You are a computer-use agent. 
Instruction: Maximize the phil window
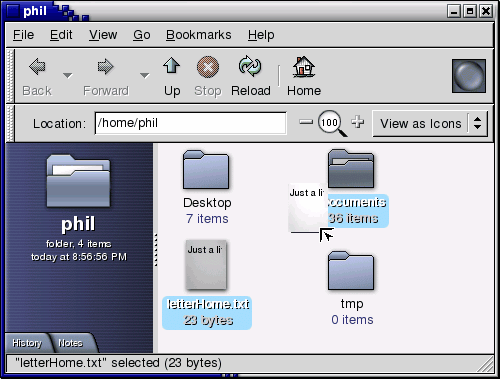470,11
